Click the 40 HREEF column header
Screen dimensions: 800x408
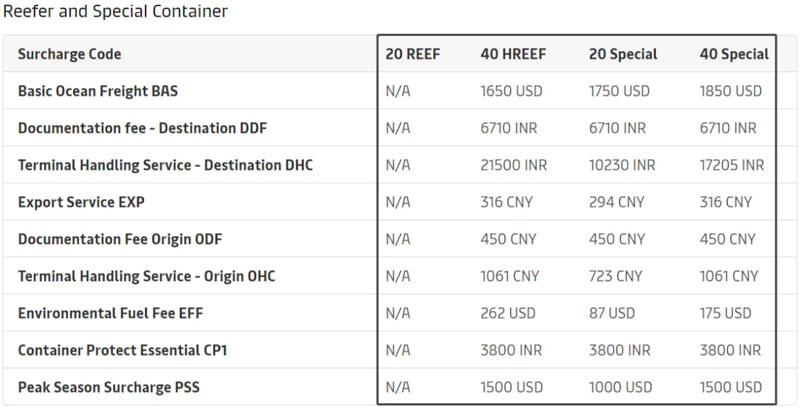pos(512,54)
